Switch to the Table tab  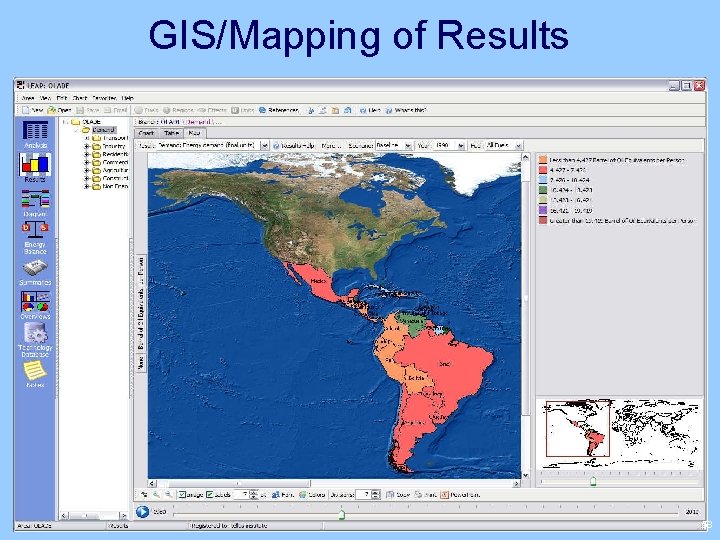pyautogui.click(x=171, y=133)
